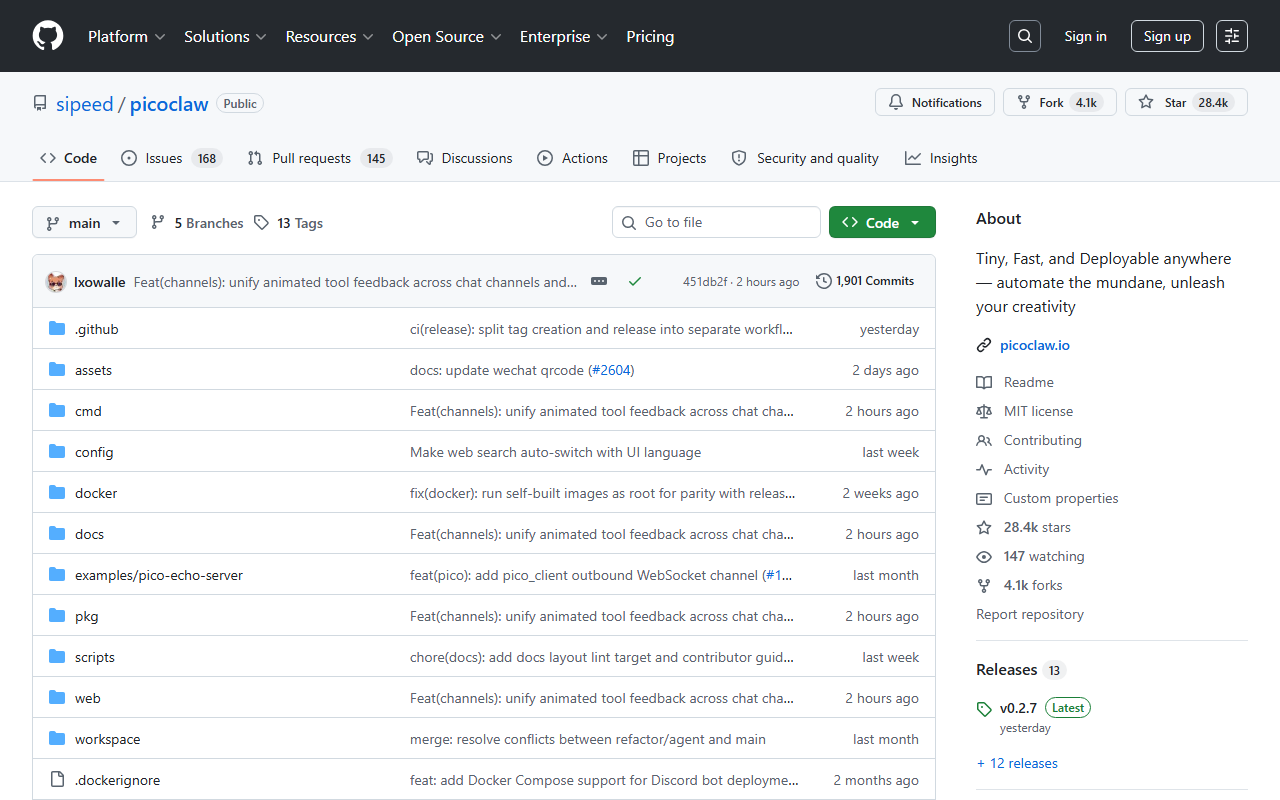Click the scales icon next to MIT license
This screenshot has width=1280, height=800.
pyautogui.click(x=984, y=411)
